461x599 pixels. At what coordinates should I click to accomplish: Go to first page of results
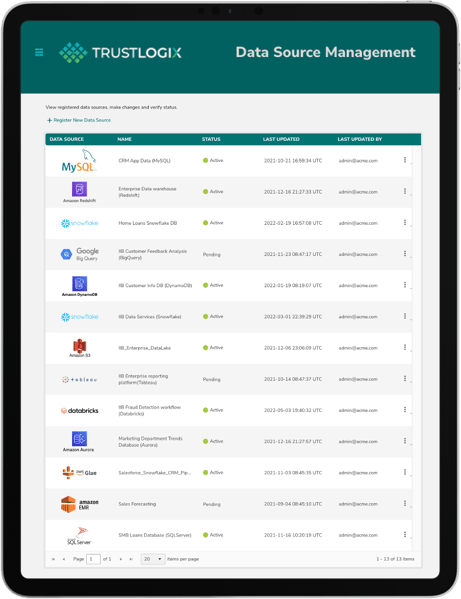coord(53,559)
